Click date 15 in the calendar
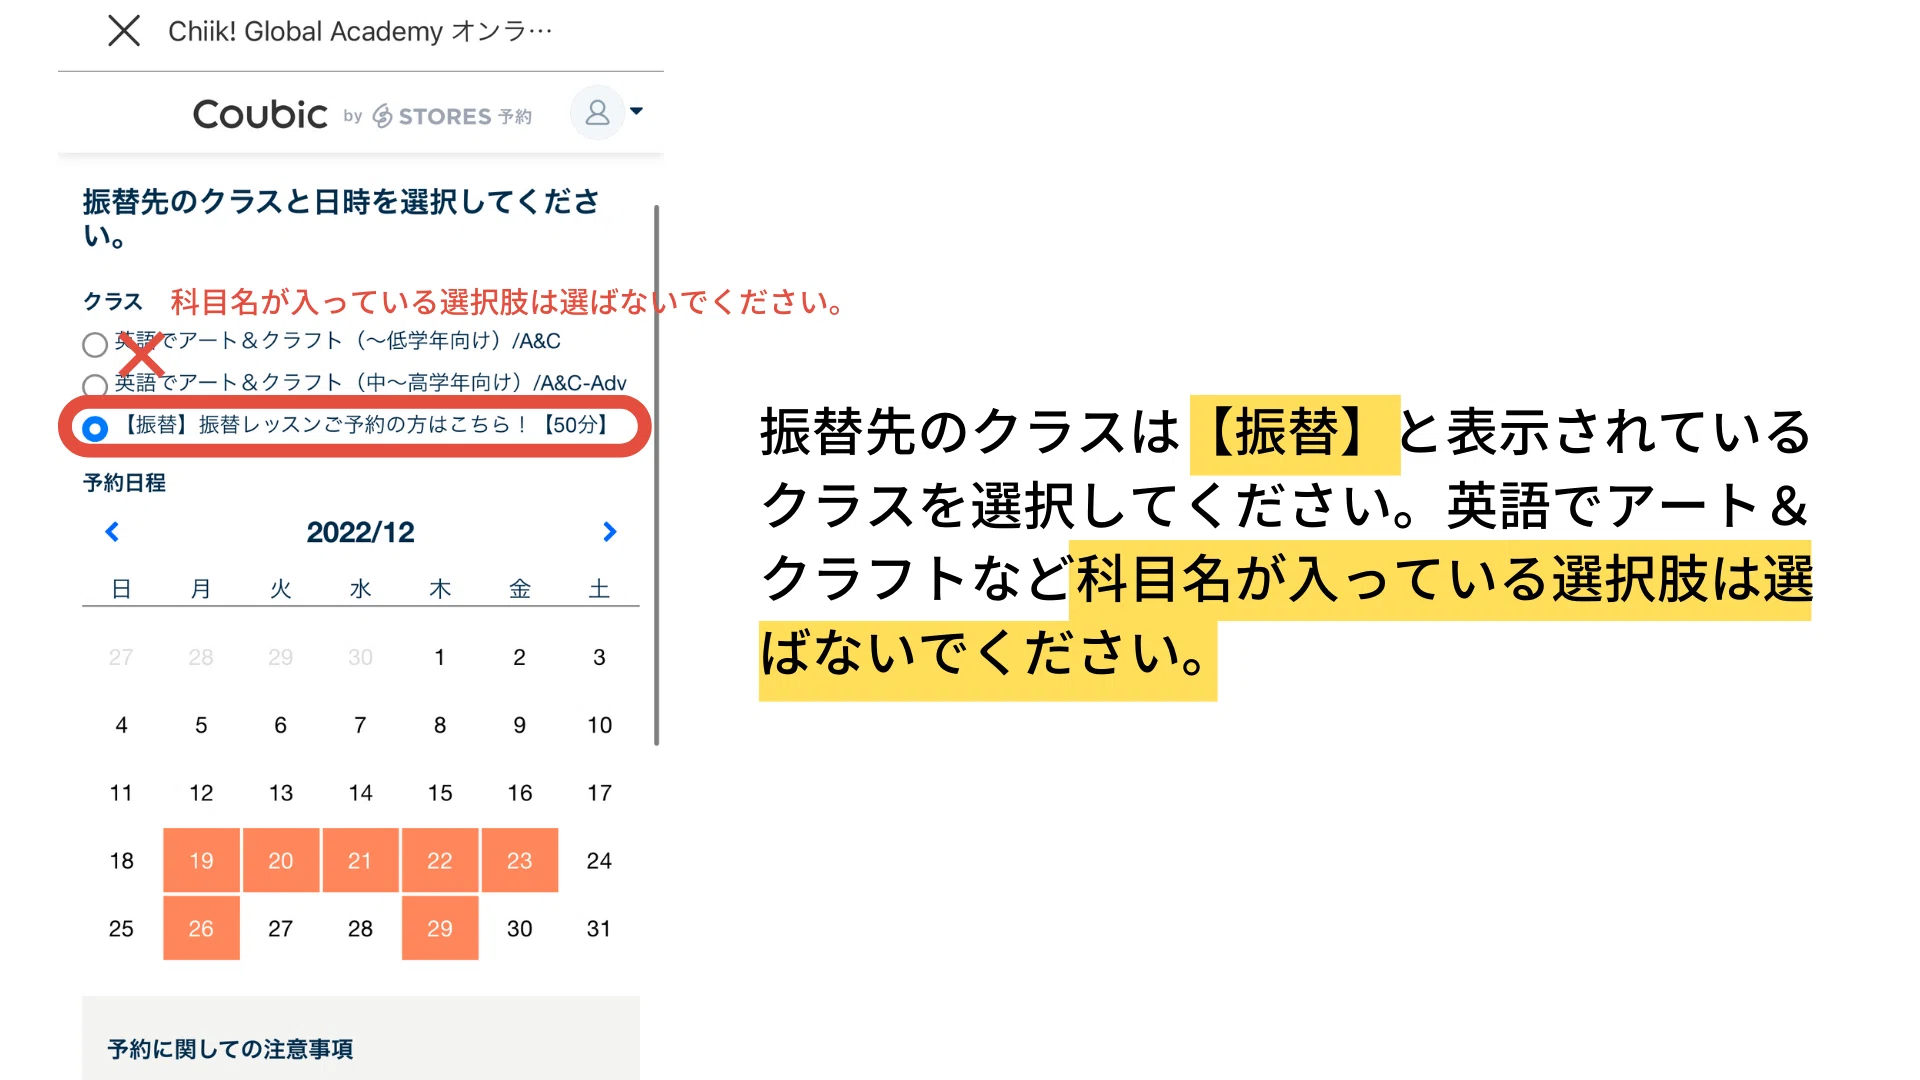The height and width of the screenshot is (1080, 1920). (x=440, y=793)
